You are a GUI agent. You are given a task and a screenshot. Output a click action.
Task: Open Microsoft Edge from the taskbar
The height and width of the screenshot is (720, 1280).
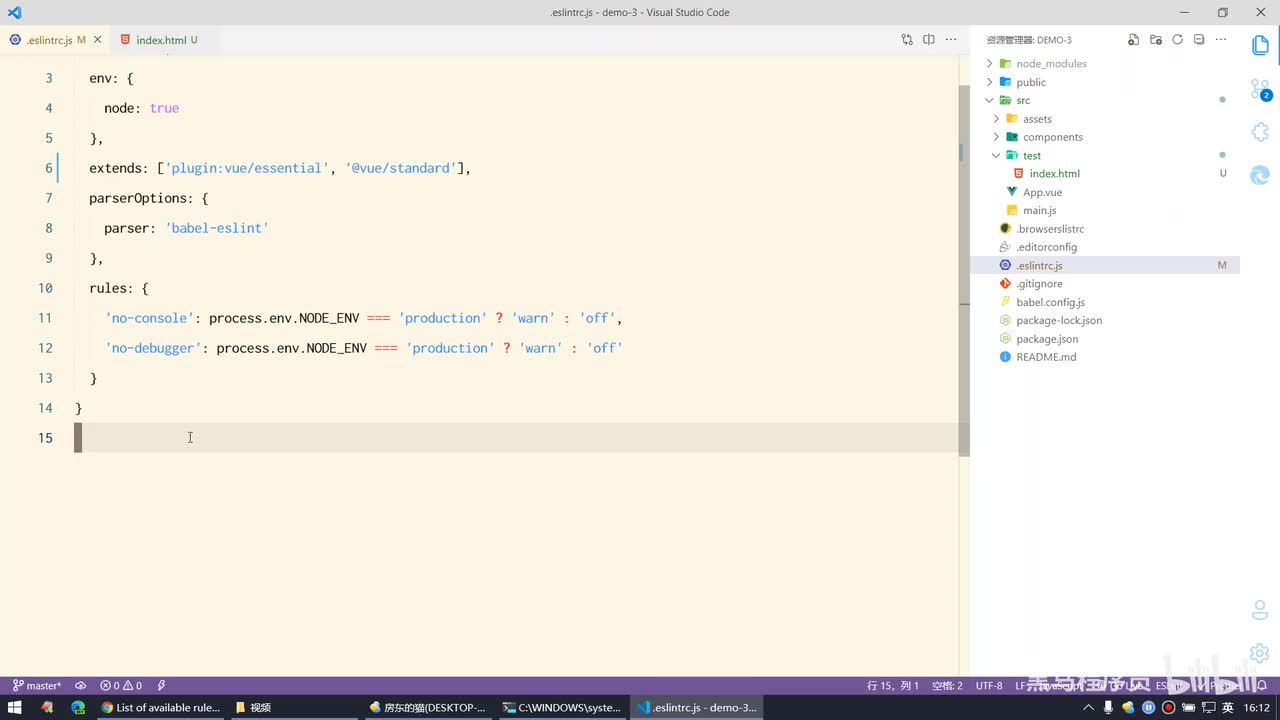point(78,707)
